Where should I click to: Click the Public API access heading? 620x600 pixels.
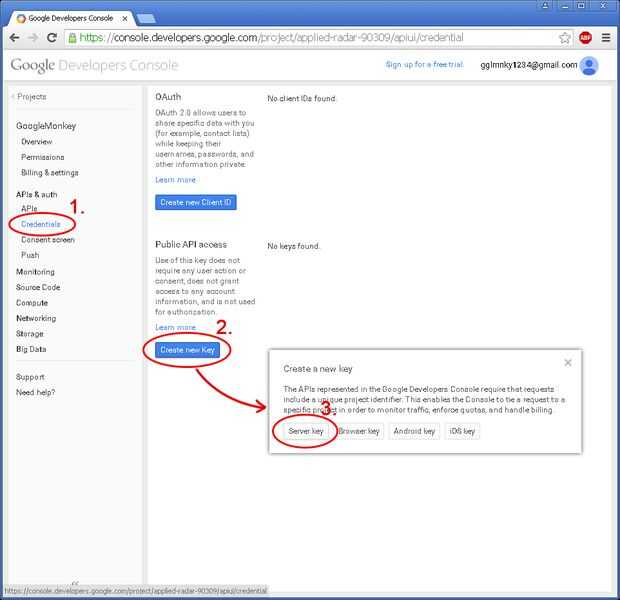coord(191,244)
